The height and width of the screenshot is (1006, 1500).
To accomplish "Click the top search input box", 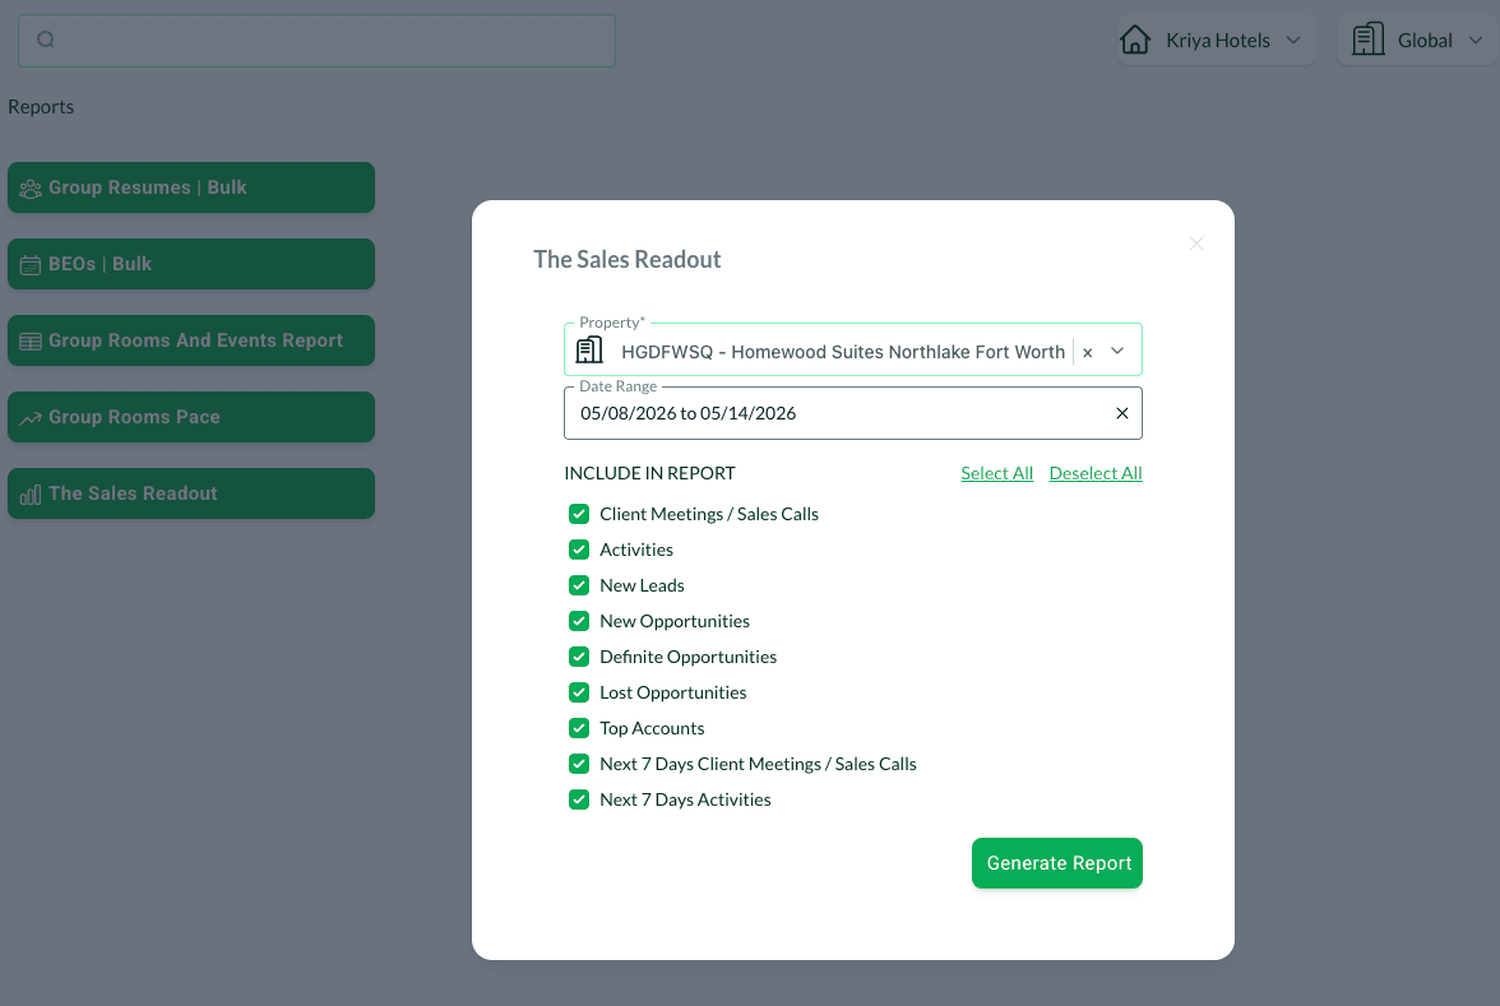I will click(x=317, y=41).
